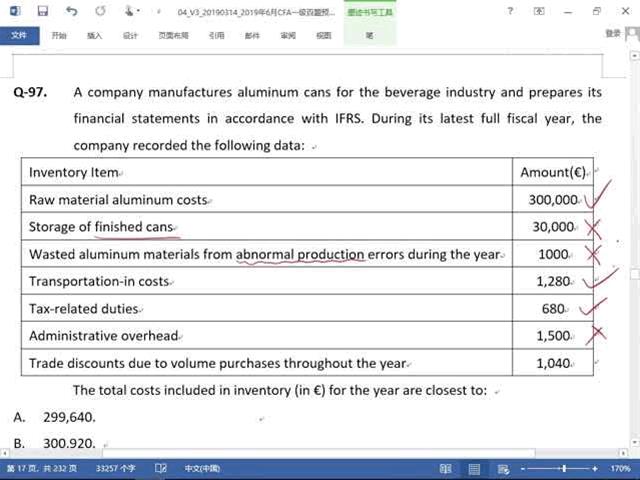
Task: Switch to the 开始 (Home) tab
Action: click(59, 36)
